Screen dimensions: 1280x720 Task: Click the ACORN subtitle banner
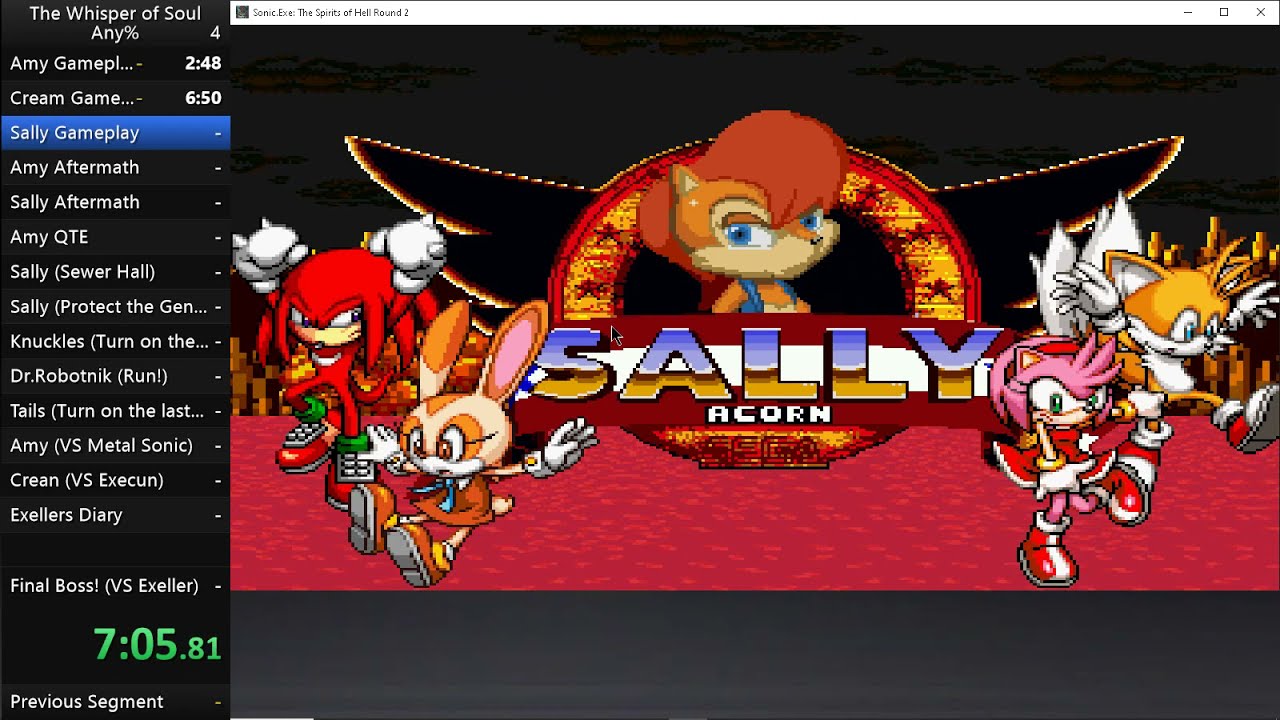pos(770,414)
